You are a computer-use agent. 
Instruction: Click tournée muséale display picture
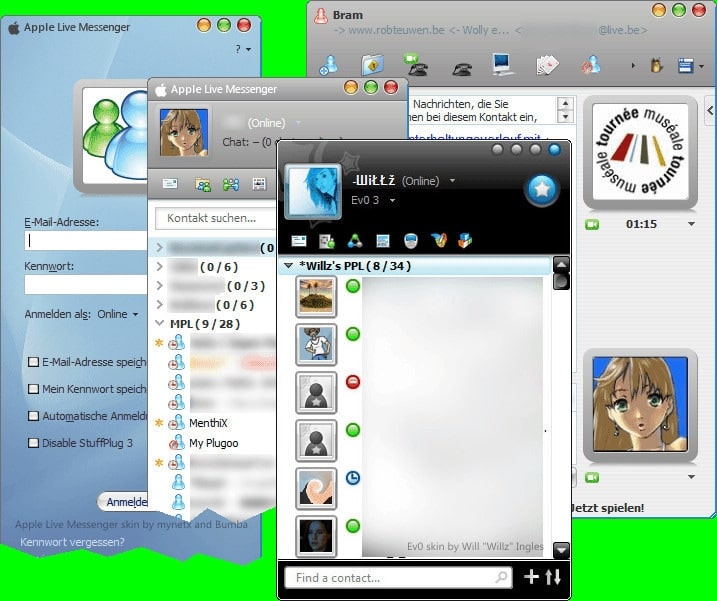point(640,151)
